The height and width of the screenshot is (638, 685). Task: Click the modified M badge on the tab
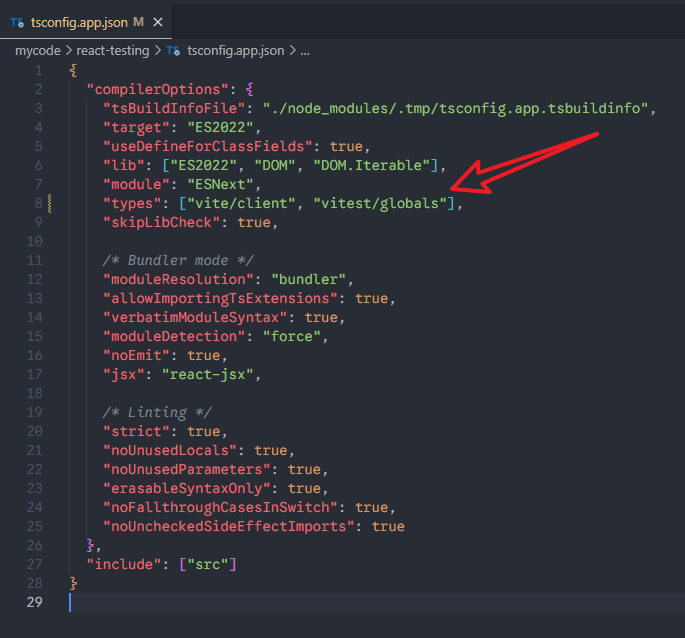pos(138,22)
